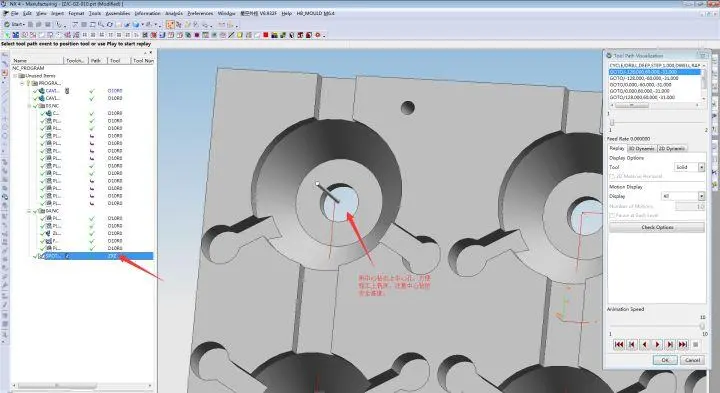This screenshot has width=720, height=393.
Task: Click the red square toolbar icon
Action: click(266, 35)
